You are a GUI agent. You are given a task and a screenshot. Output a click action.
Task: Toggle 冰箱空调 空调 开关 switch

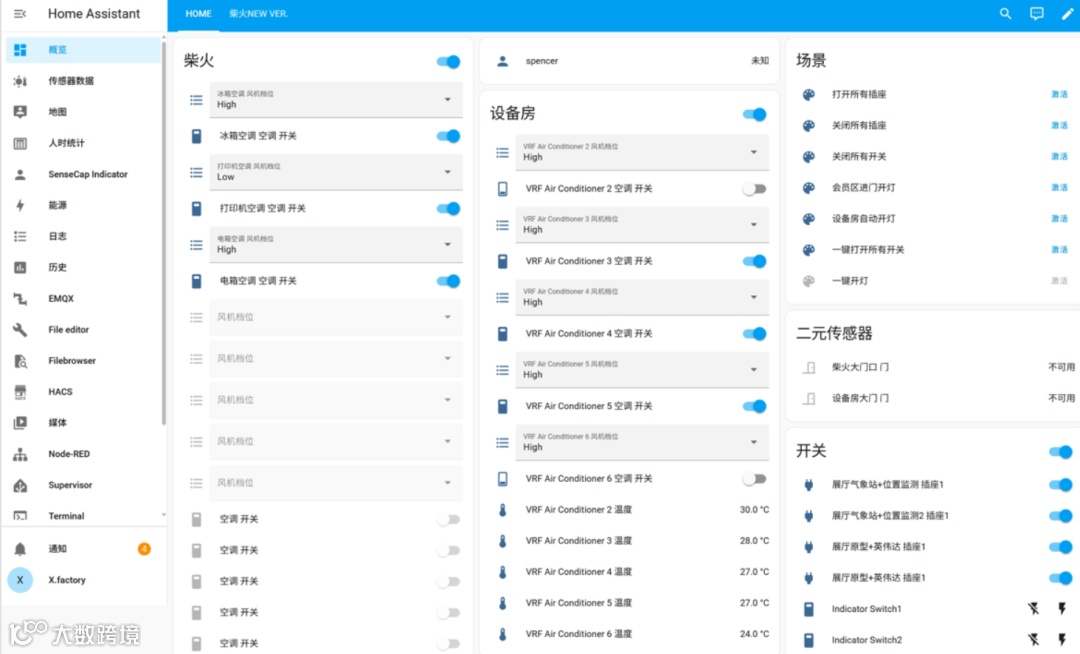(x=448, y=136)
